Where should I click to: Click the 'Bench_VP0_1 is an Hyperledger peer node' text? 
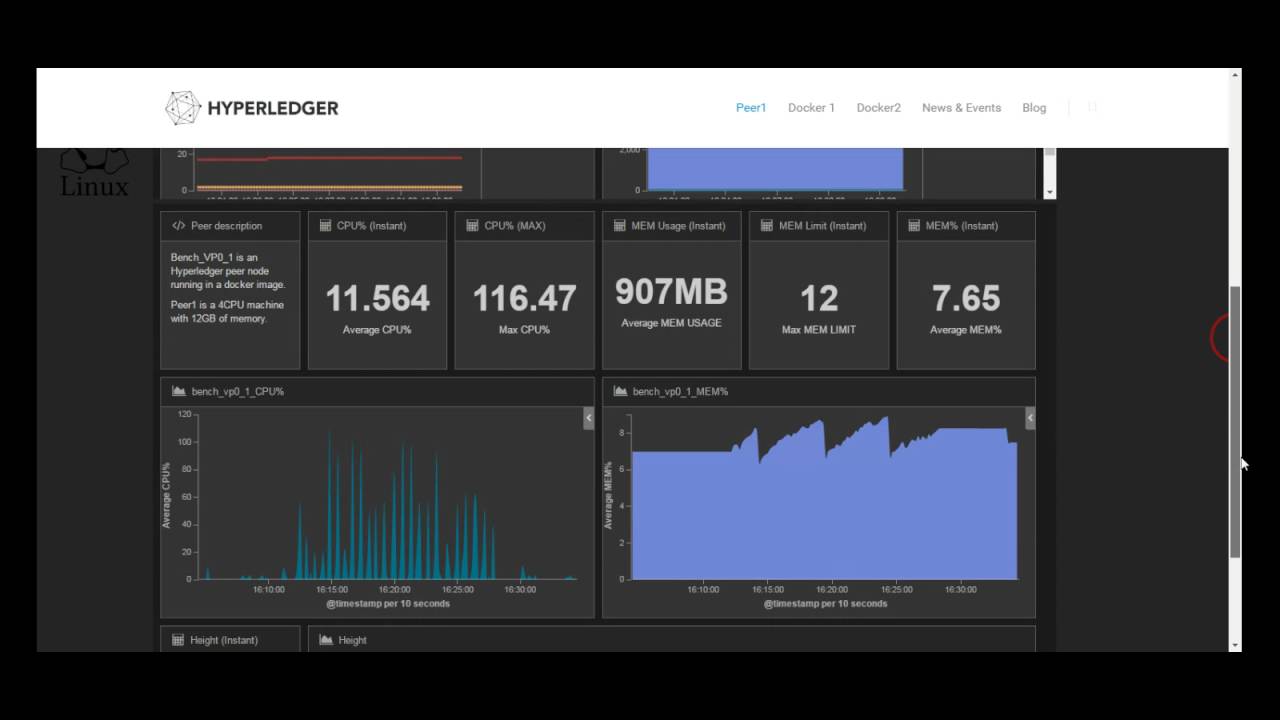(x=228, y=271)
